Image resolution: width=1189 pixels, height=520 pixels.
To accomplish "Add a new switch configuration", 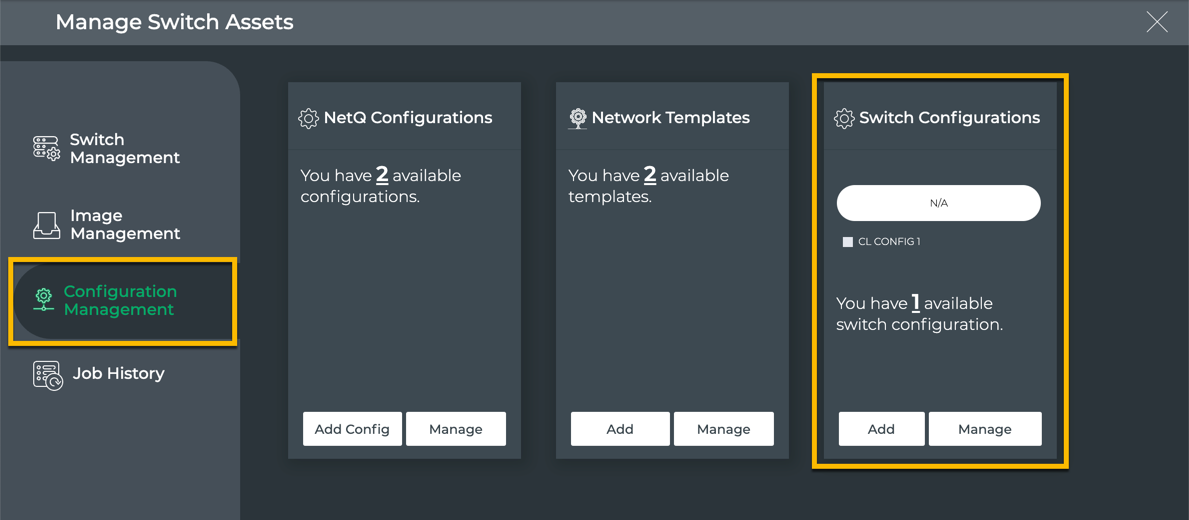I will tap(881, 429).
